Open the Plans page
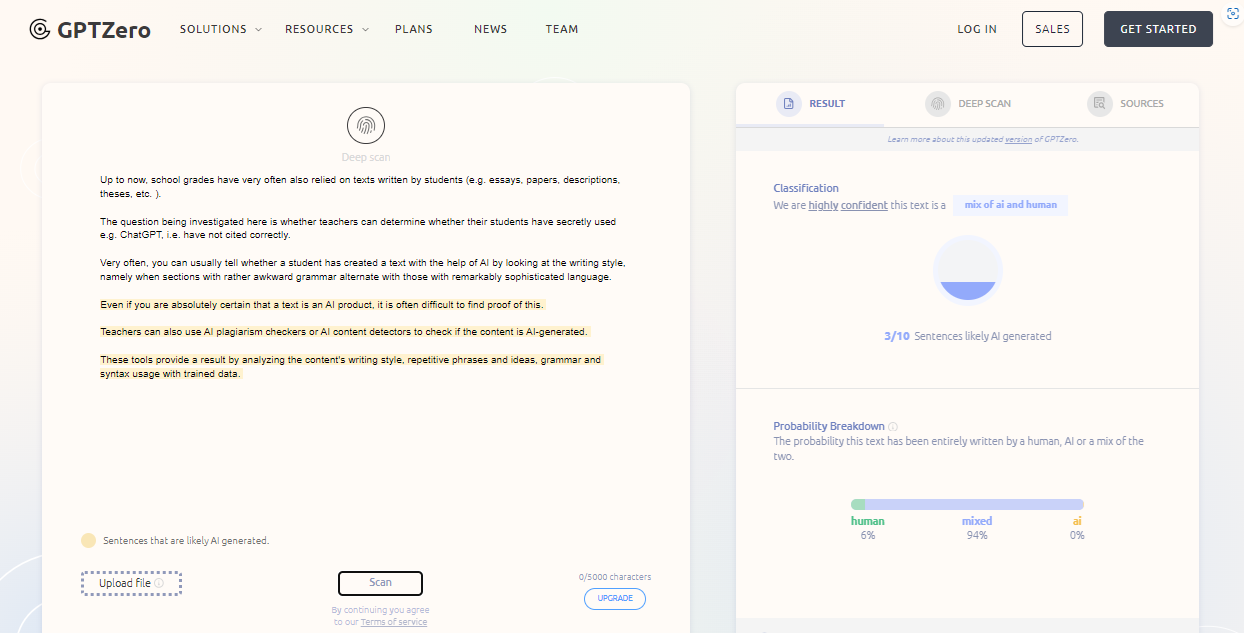This screenshot has height=633, width=1244. (414, 29)
